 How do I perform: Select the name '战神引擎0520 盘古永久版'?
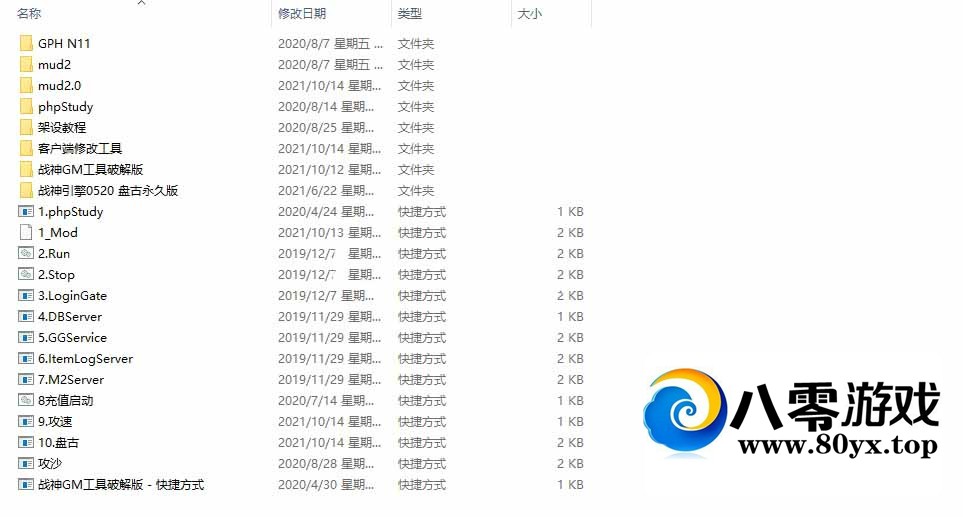tap(108, 190)
